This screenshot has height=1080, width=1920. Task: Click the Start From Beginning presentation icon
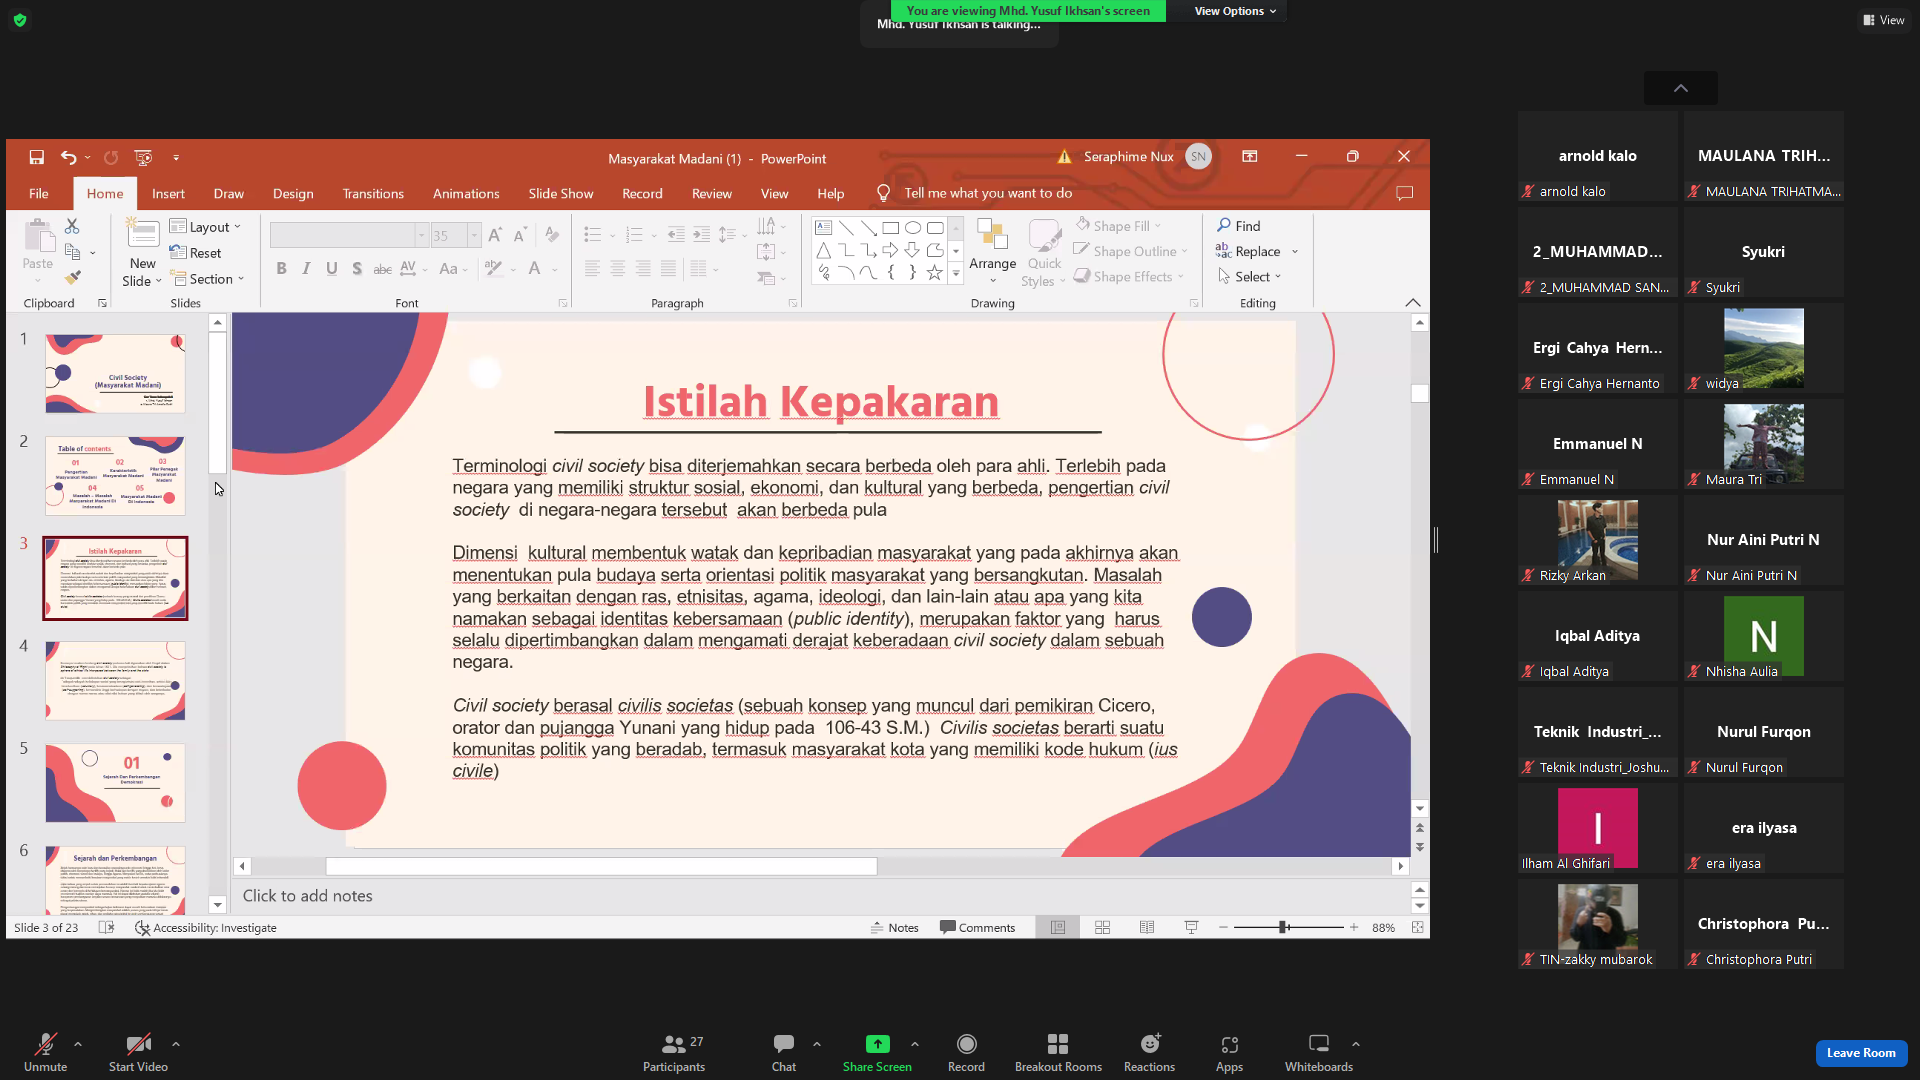click(x=143, y=157)
